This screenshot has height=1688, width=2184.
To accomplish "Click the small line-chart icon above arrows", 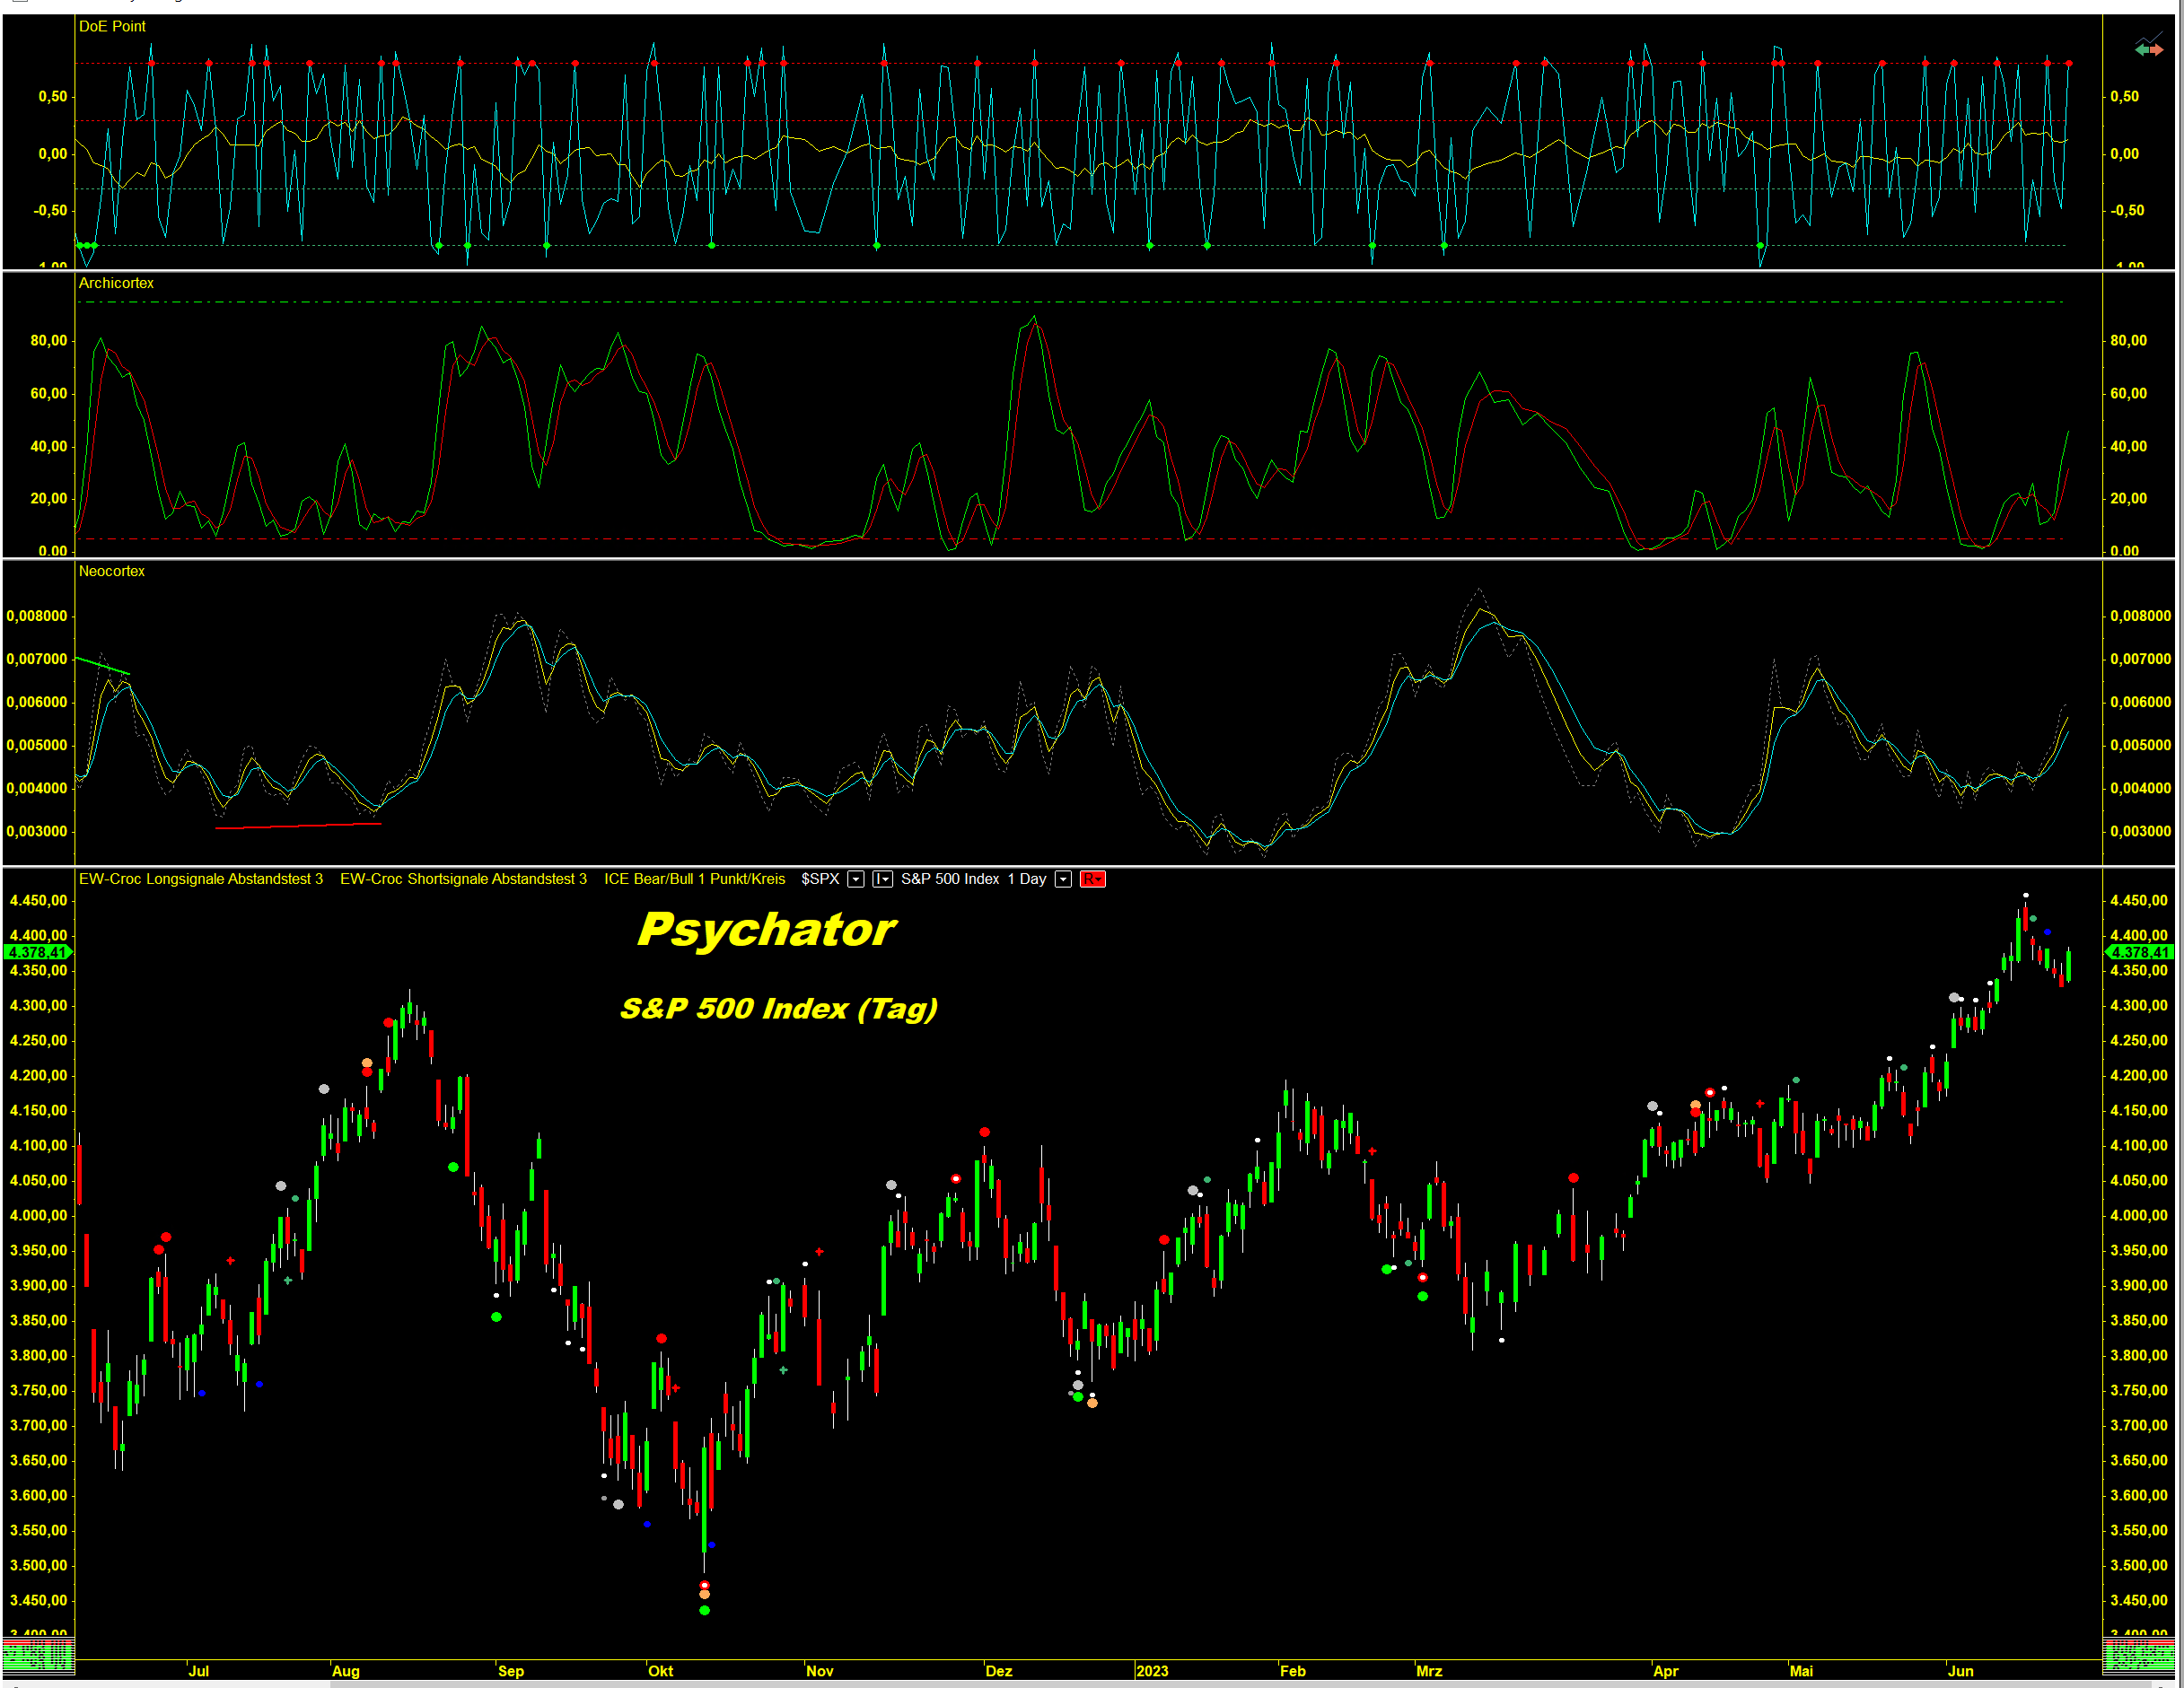I will (x=2150, y=38).
